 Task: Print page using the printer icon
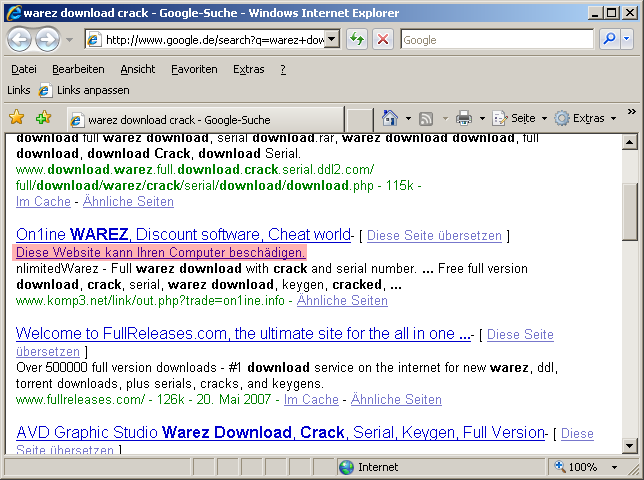click(x=464, y=118)
